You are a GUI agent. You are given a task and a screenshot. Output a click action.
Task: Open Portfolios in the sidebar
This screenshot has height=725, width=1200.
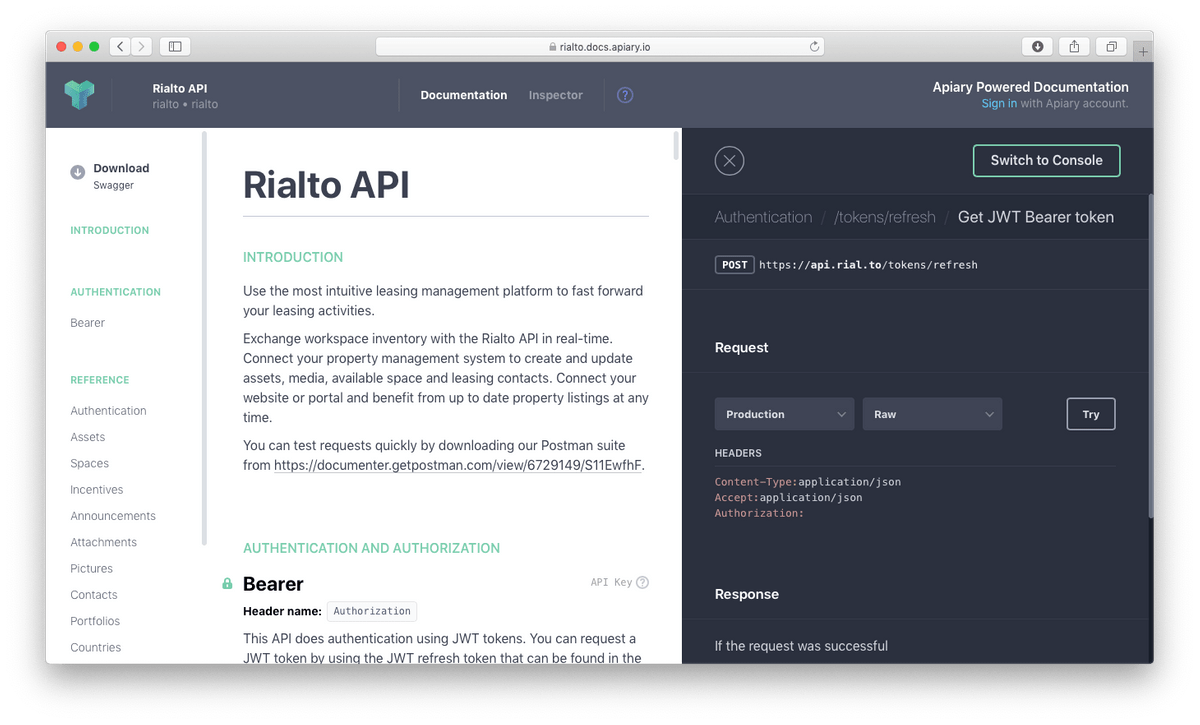95,621
